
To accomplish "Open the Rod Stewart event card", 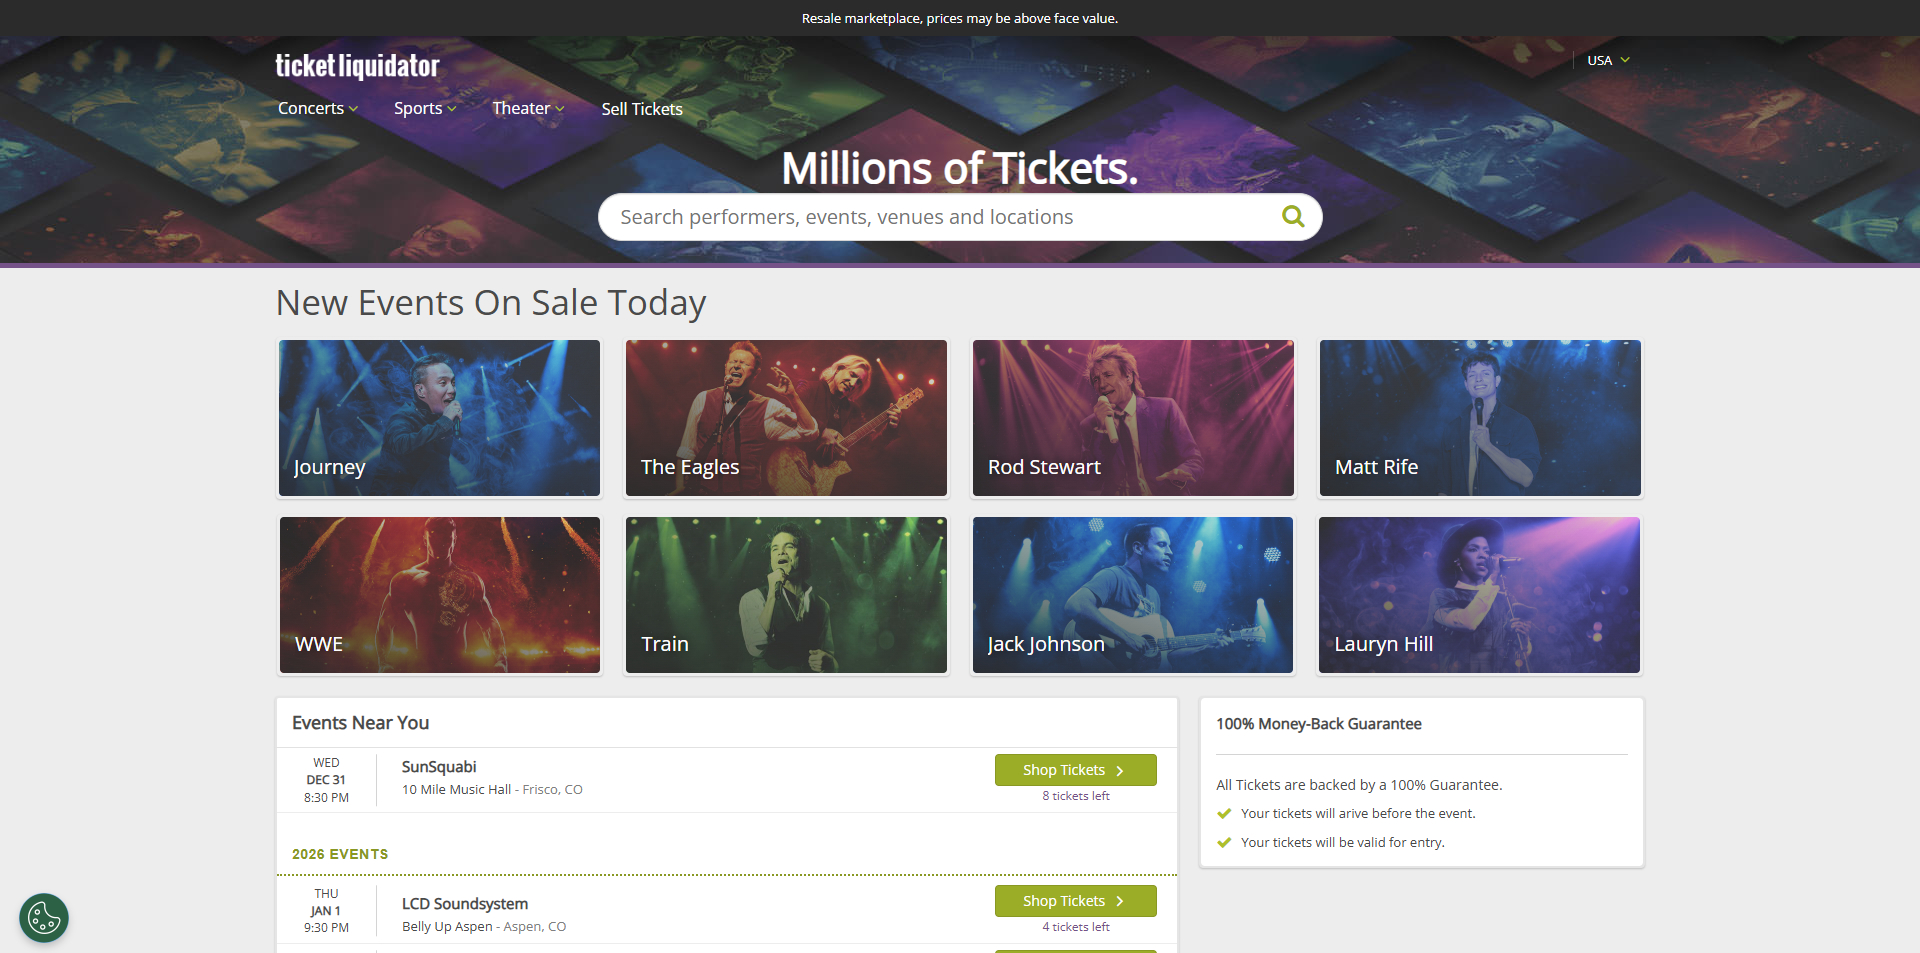I will tap(1133, 418).
